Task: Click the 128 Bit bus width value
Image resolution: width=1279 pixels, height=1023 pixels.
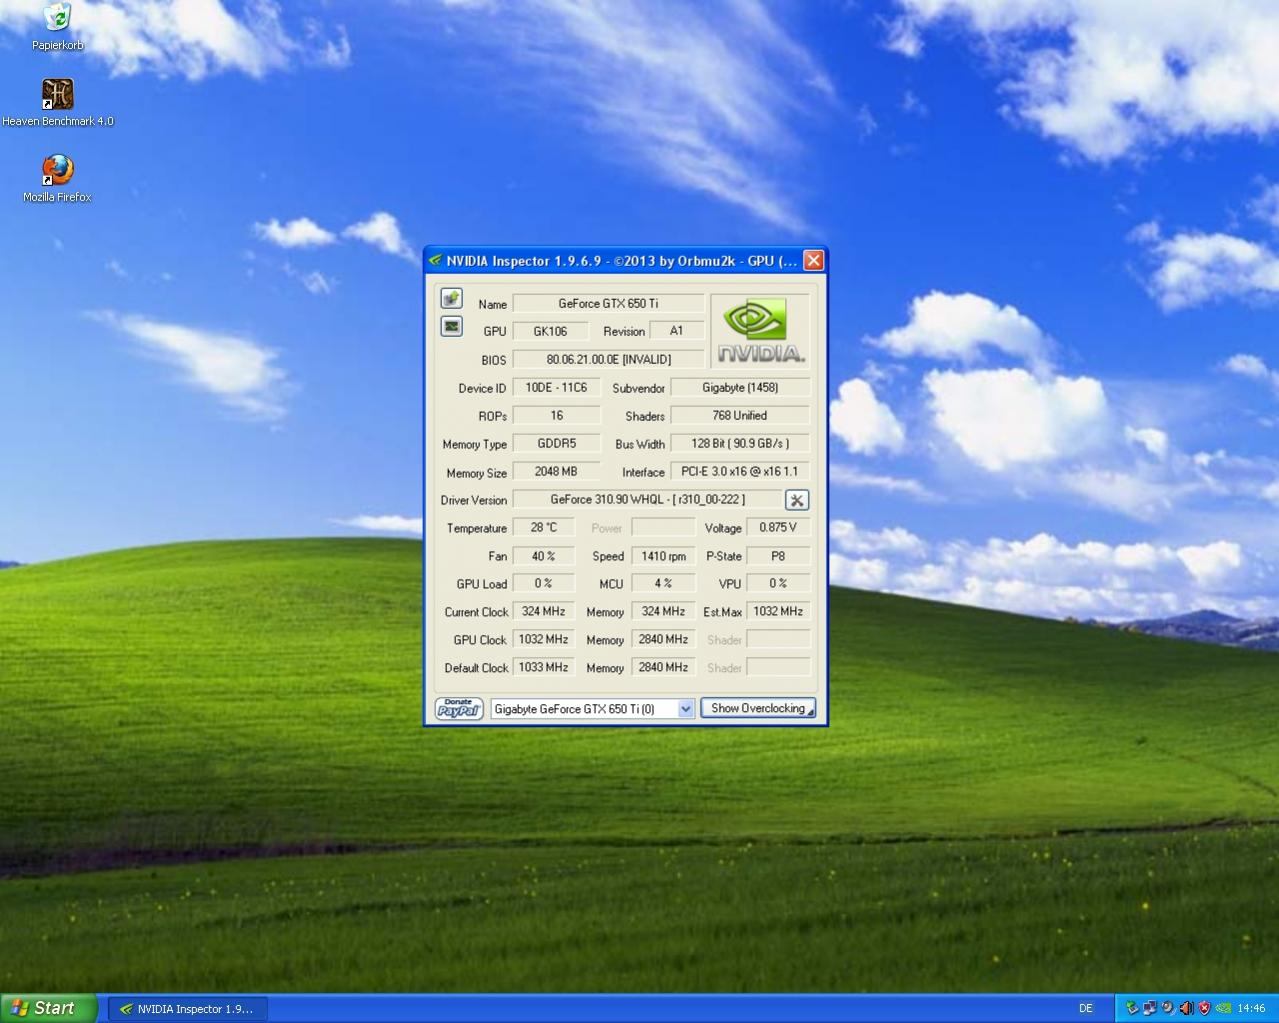Action: [x=740, y=443]
